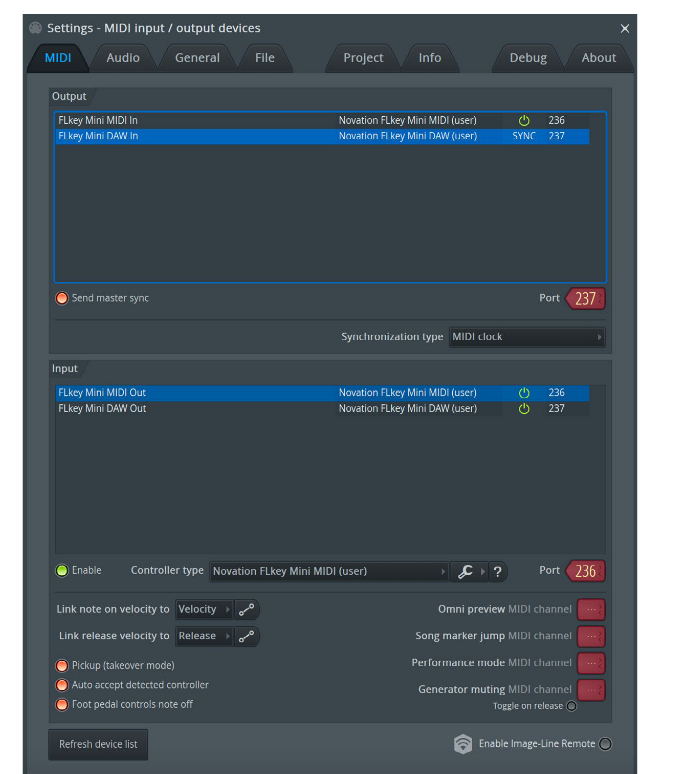The image size is (675, 774).
Task: Click Novation FLkey Mini DAW (user) in Input list
Action: click(x=408, y=409)
